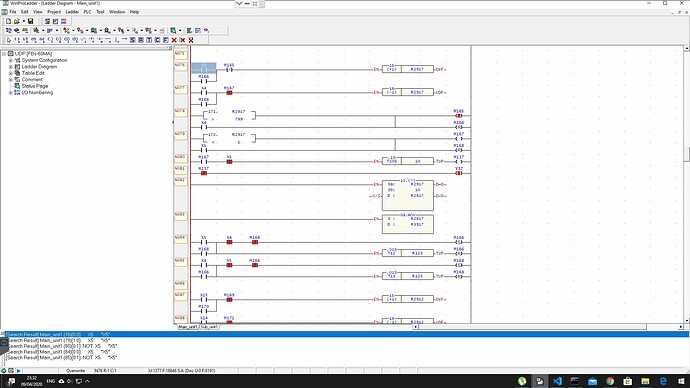Image resolution: width=690 pixels, height=388 pixels.
Task: Open Microsoft Store from the taskbar
Action: pos(628,381)
